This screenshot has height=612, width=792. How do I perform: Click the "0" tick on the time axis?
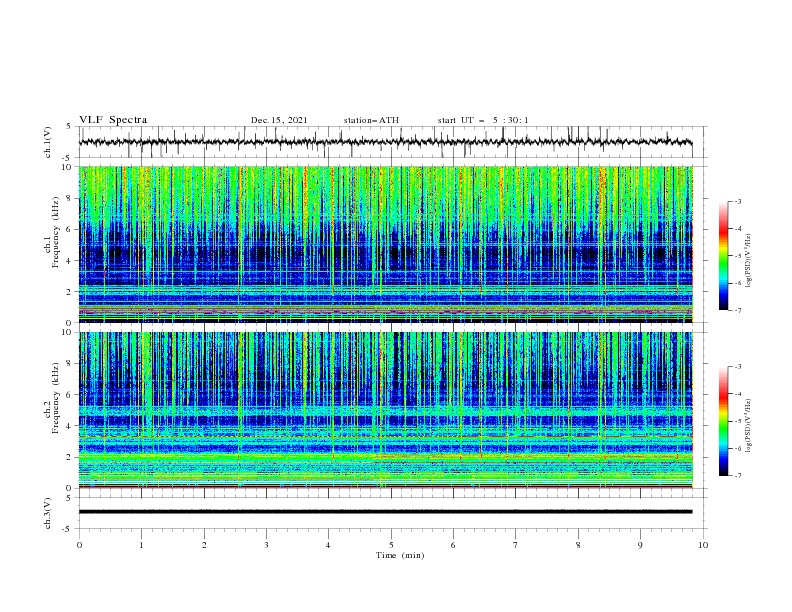coord(79,545)
